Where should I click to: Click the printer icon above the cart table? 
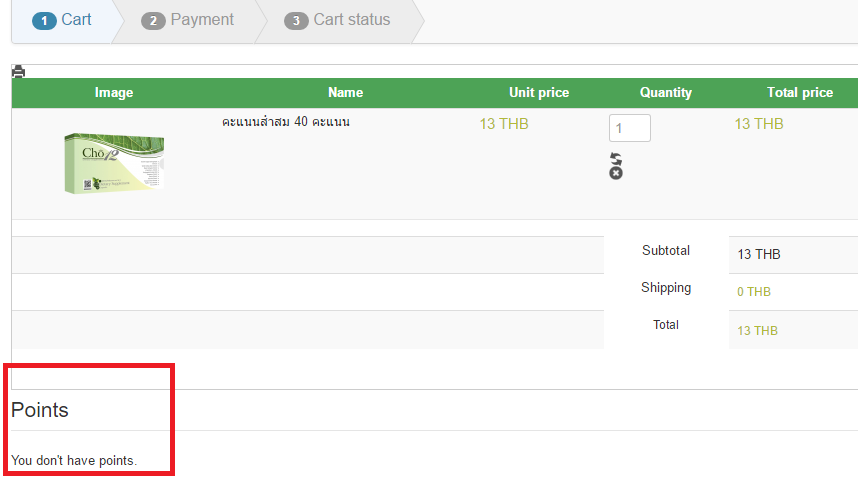18,71
